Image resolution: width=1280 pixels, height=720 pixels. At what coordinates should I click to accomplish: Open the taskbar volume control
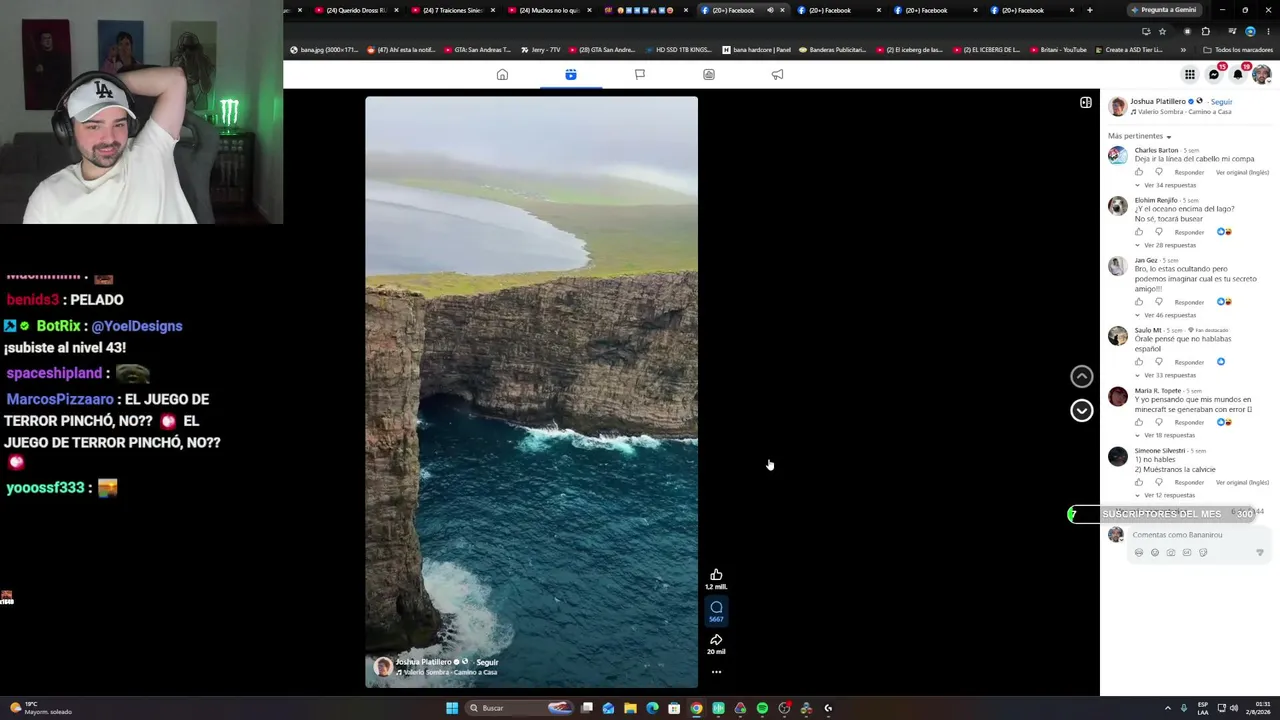tap(1234, 708)
